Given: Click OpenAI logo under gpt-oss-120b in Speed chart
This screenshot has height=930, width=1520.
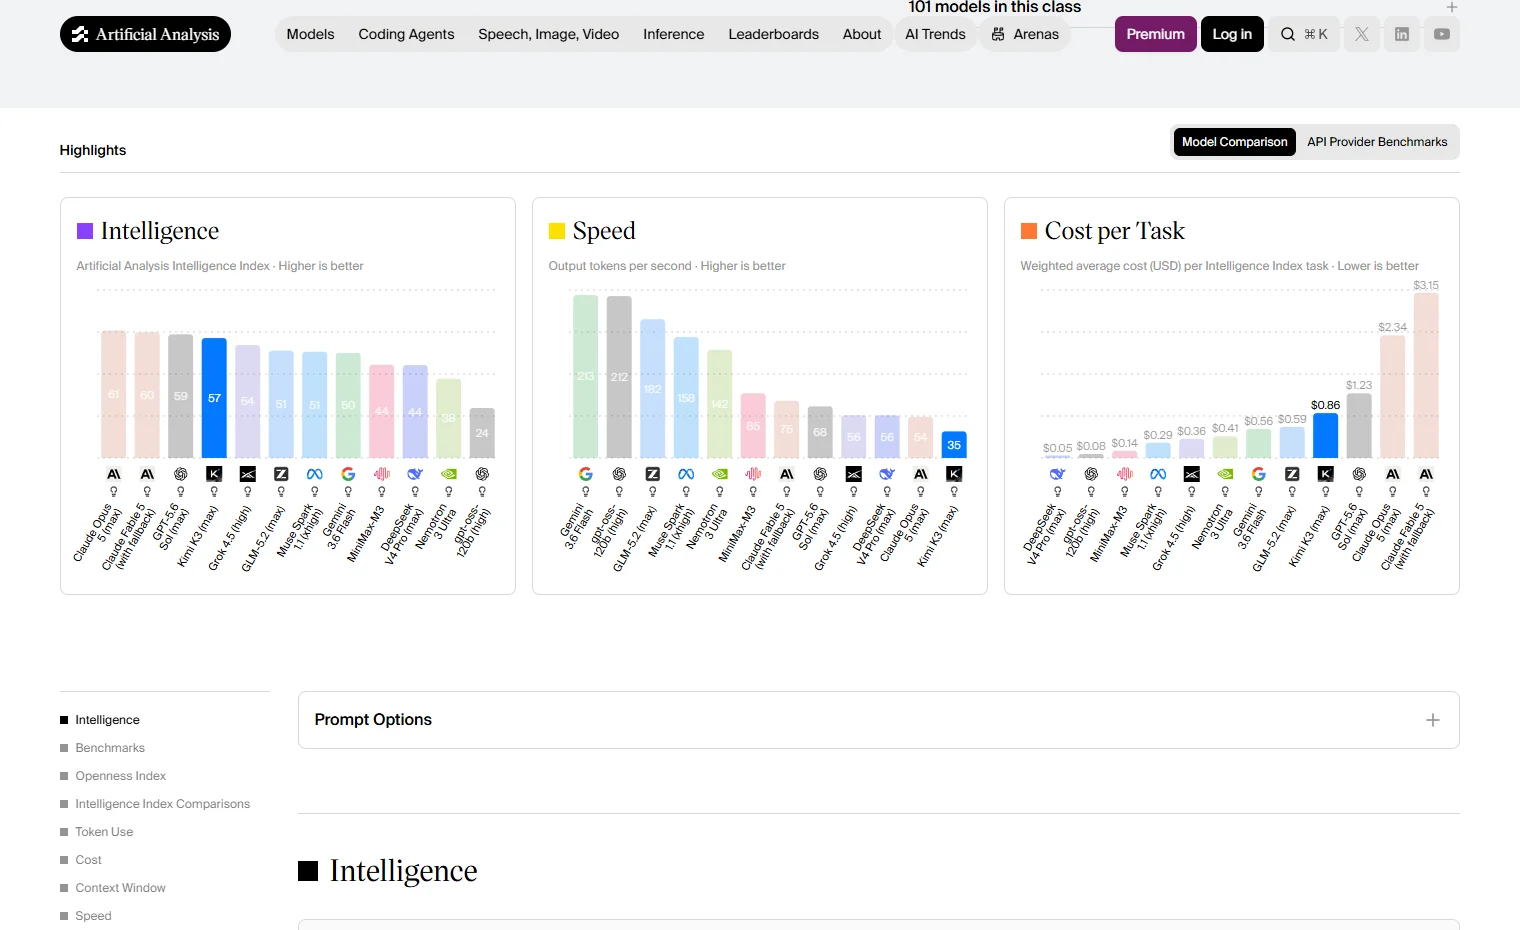Looking at the screenshot, I should coord(619,474).
